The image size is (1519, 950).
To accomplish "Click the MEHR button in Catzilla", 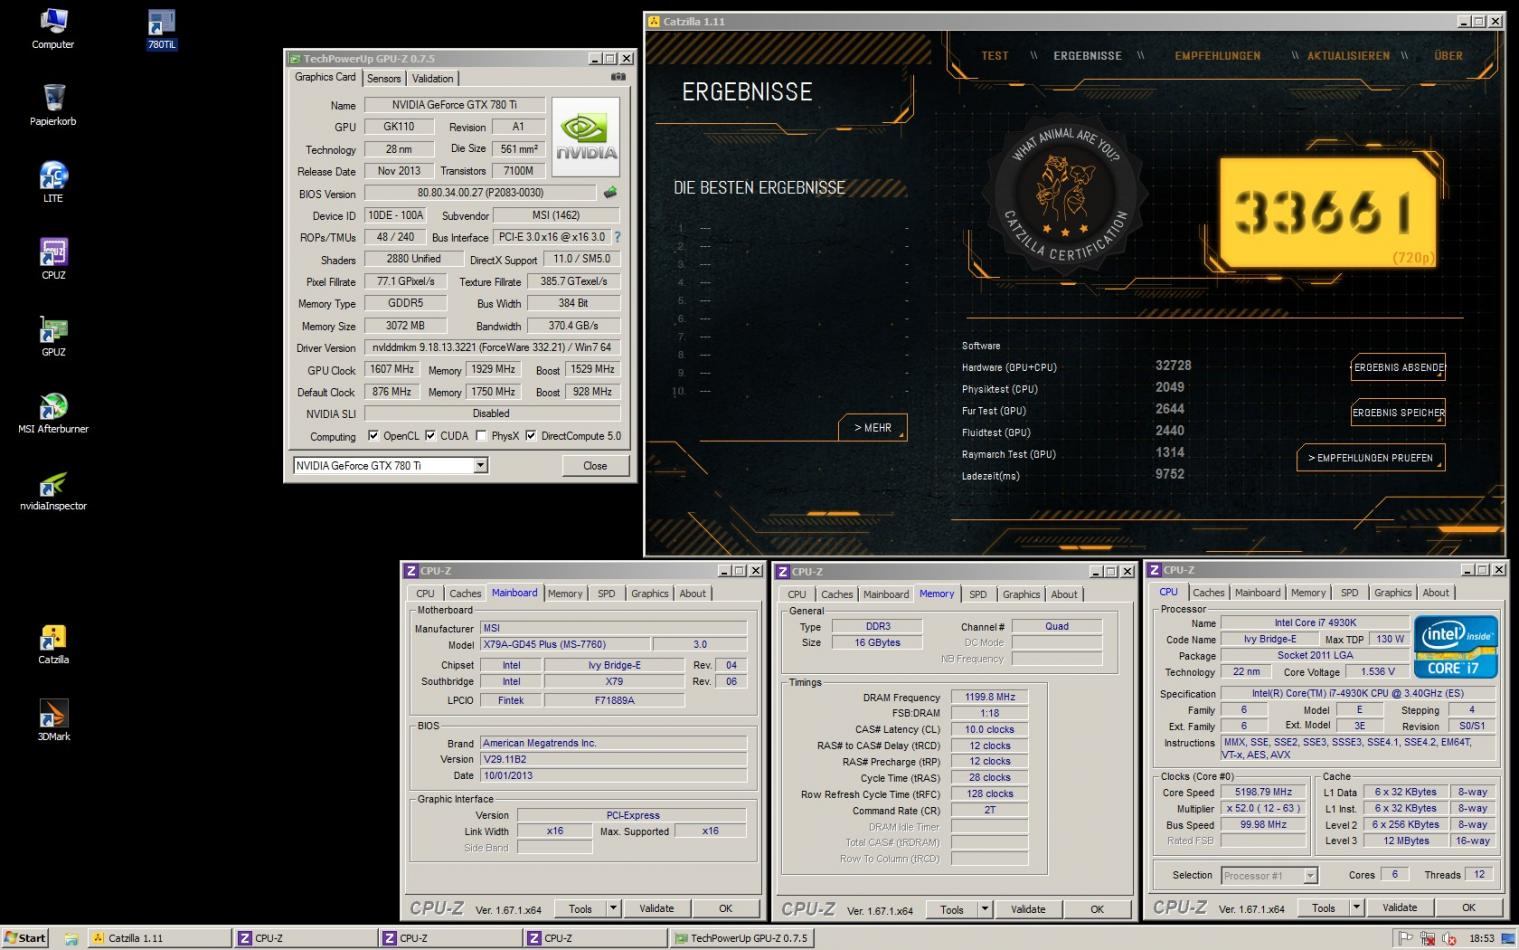I will (x=873, y=427).
